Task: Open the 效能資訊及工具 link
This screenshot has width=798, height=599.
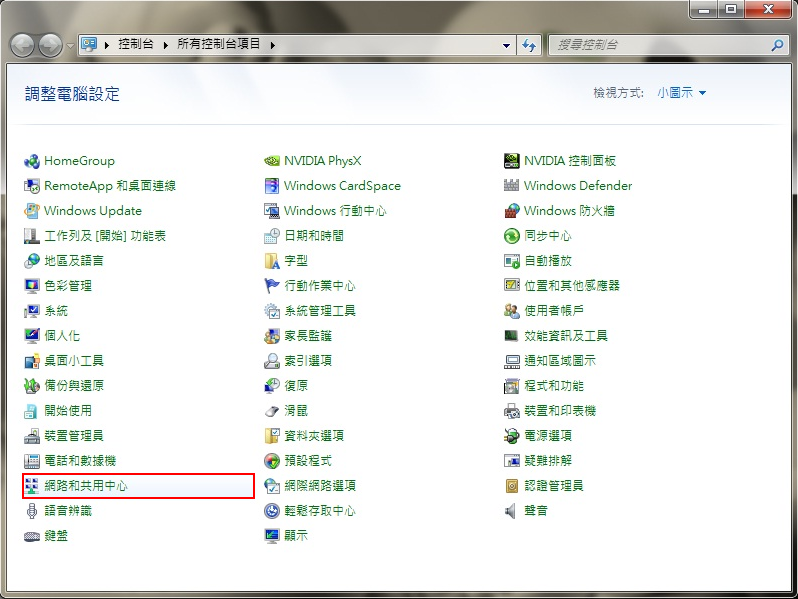Action: pos(566,336)
